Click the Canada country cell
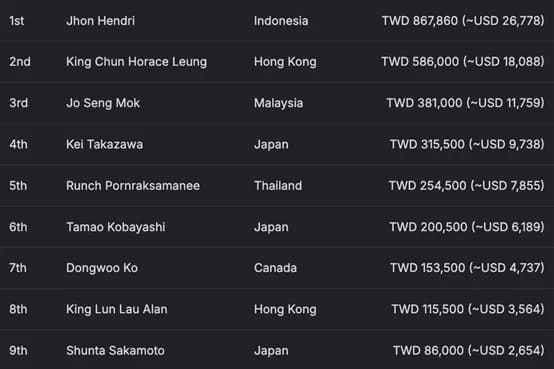The image size is (554, 369). click(275, 268)
